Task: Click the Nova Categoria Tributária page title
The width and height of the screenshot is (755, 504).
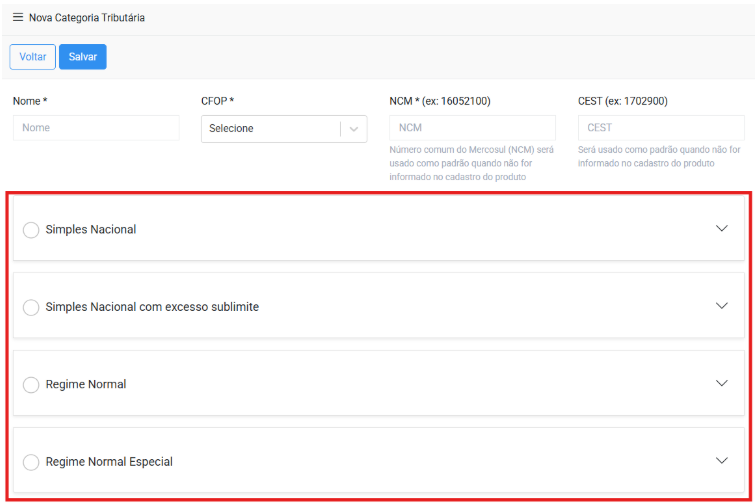Action: point(87,17)
